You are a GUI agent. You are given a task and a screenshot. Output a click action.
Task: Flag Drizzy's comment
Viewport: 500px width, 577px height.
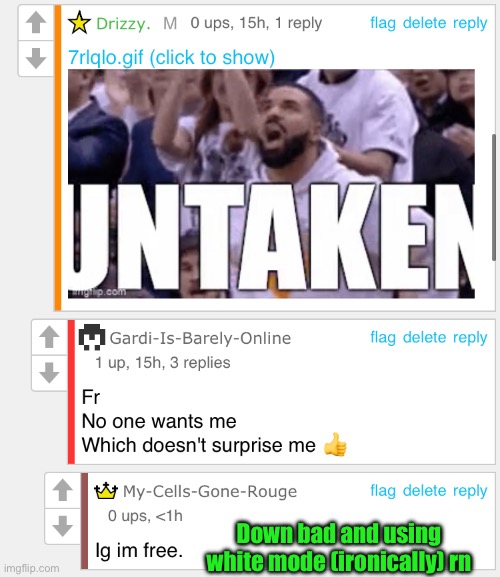point(383,23)
